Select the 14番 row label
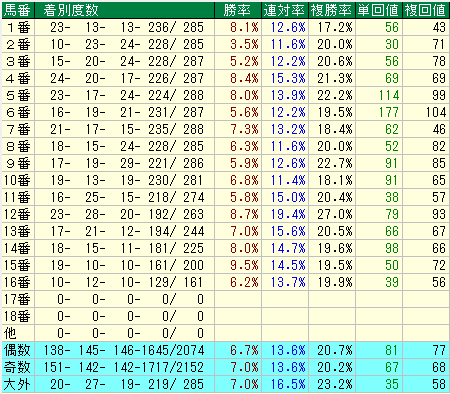Image resolution: width=450 pixels, height=394 pixels. pos(17,248)
